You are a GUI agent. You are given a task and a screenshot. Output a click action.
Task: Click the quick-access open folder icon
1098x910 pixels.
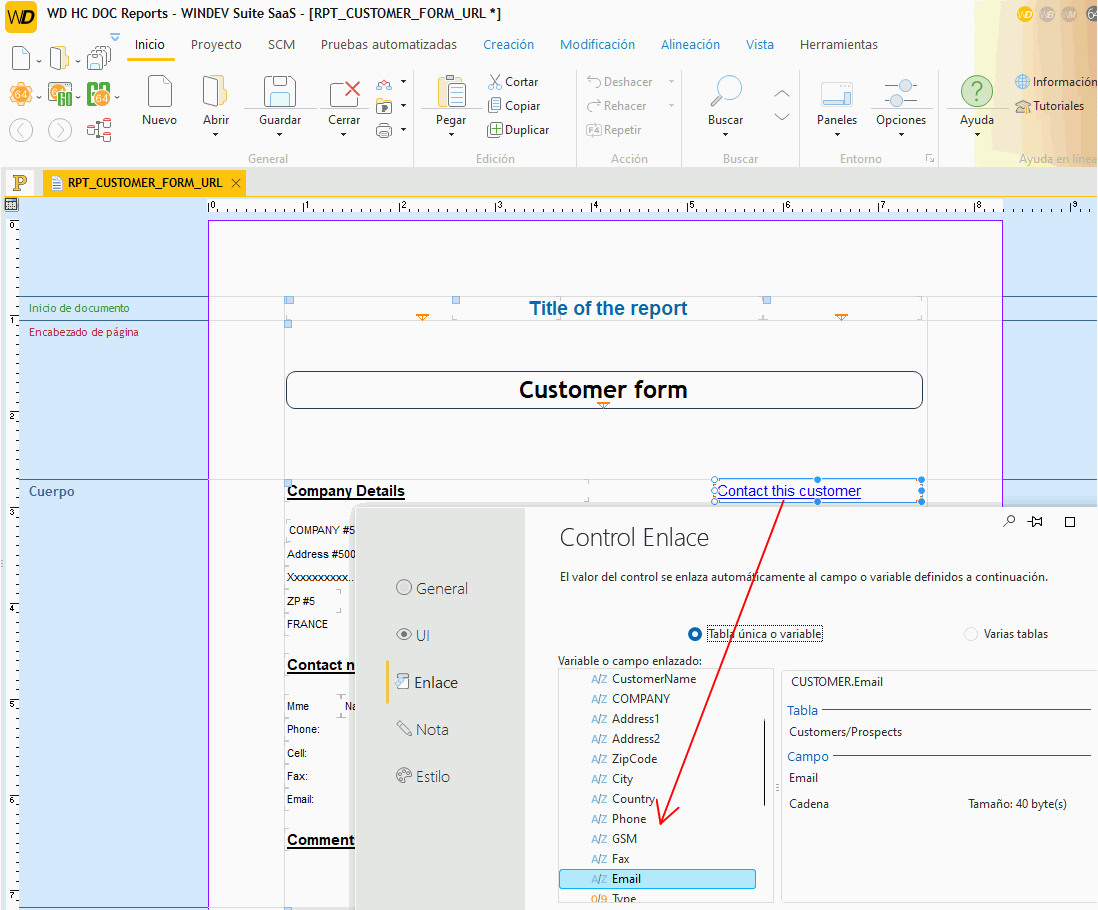click(x=59, y=58)
